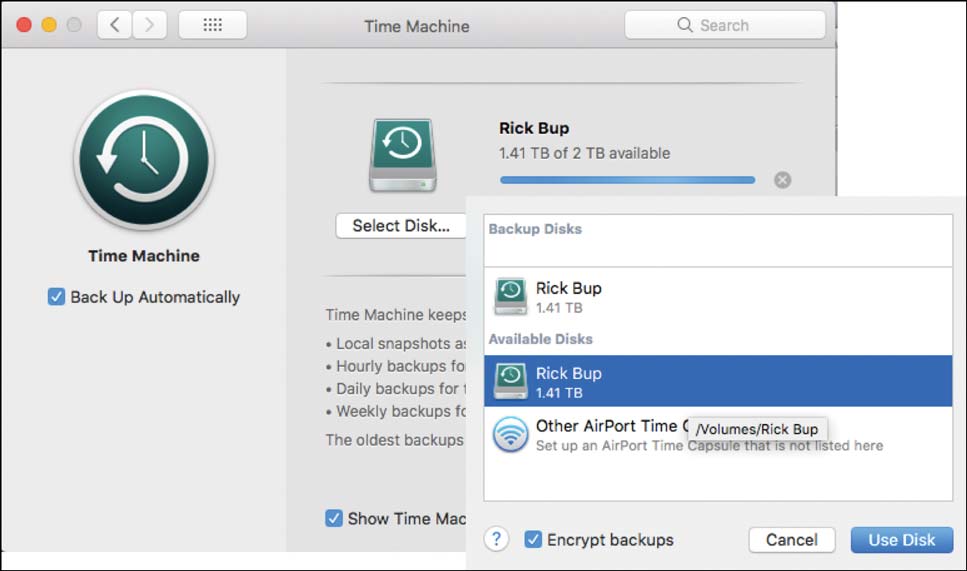Click the /Volumes/Rick Bup tooltip
Image resolution: width=967 pixels, height=571 pixels.
pyautogui.click(x=757, y=429)
